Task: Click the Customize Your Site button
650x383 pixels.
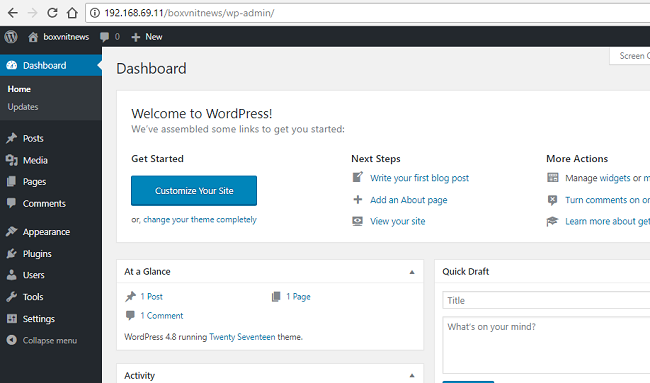Action: click(194, 191)
